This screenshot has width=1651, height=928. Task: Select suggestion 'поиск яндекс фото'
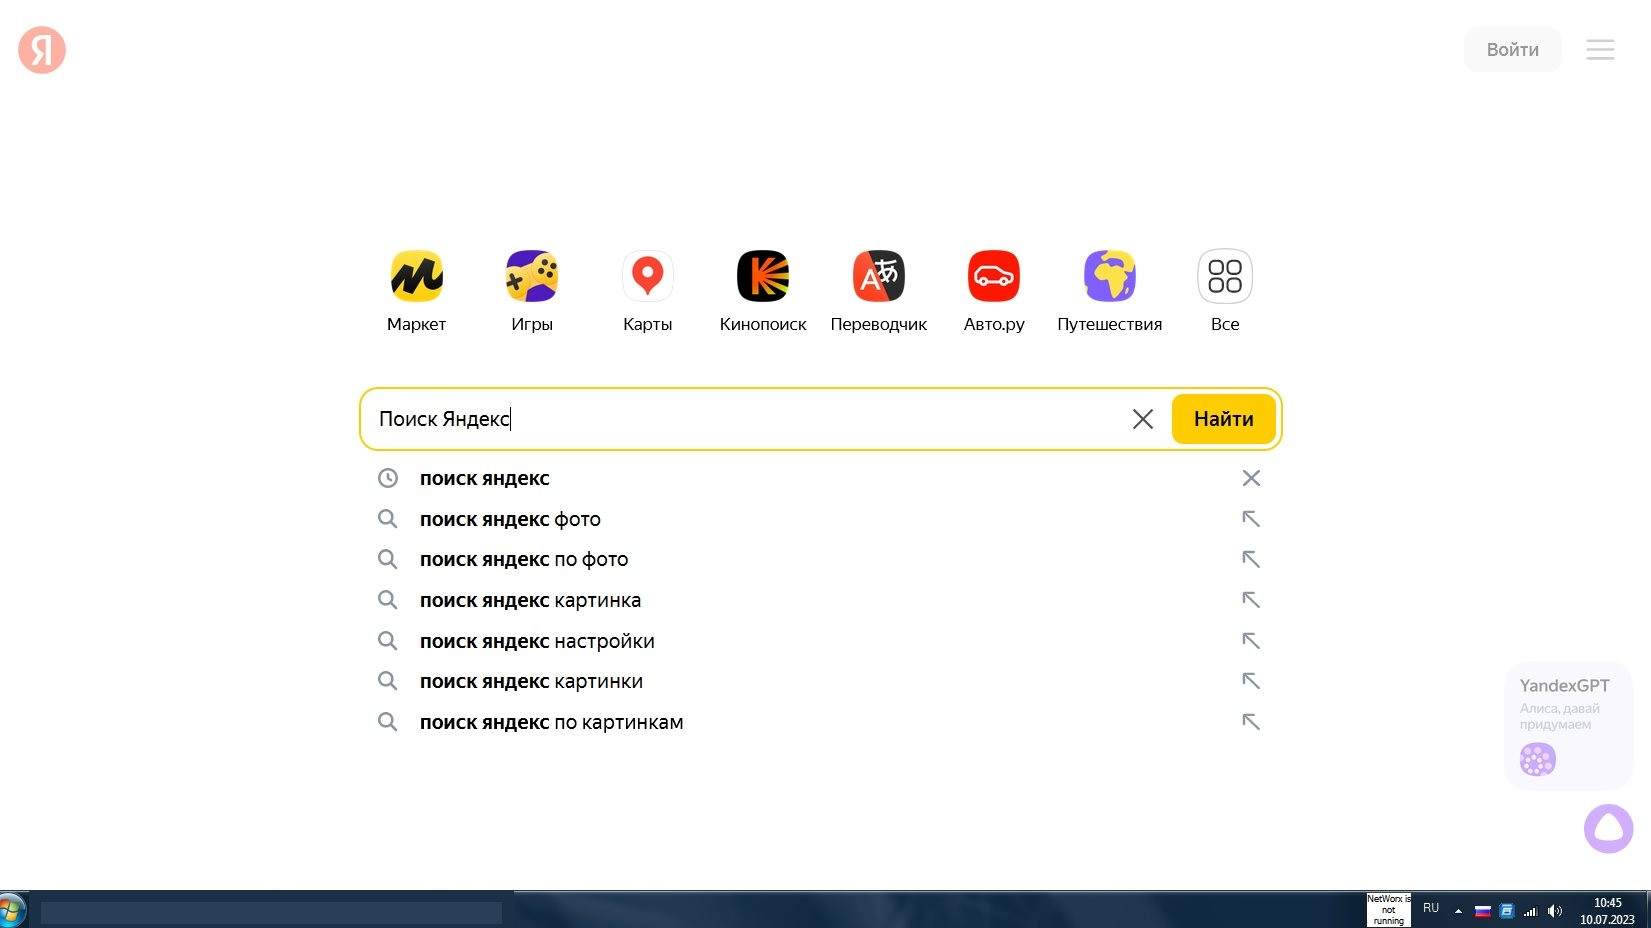820,519
